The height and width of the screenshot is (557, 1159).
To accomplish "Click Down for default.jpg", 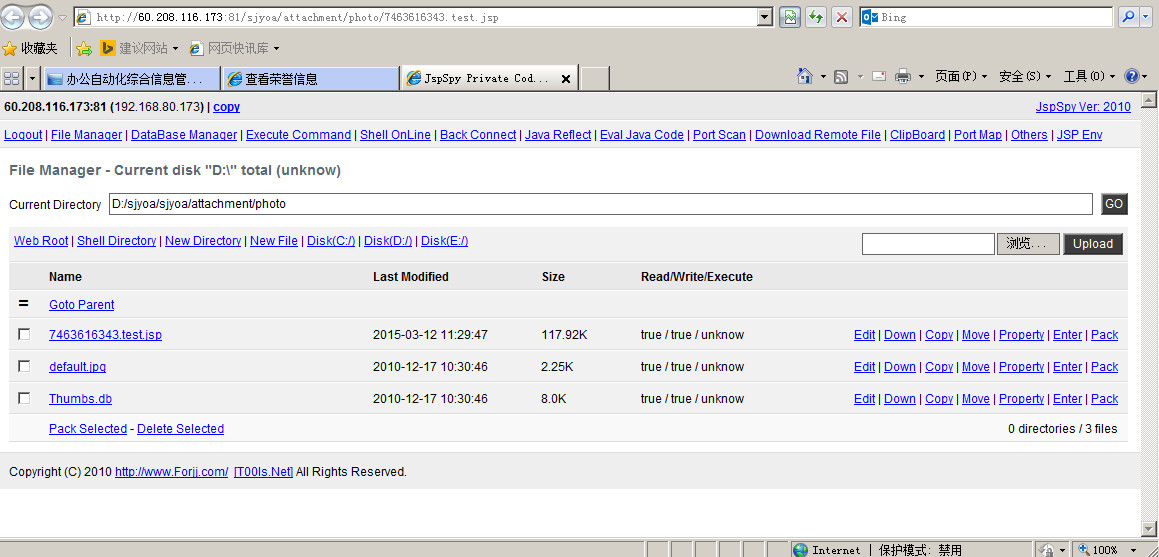I will coord(900,366).
